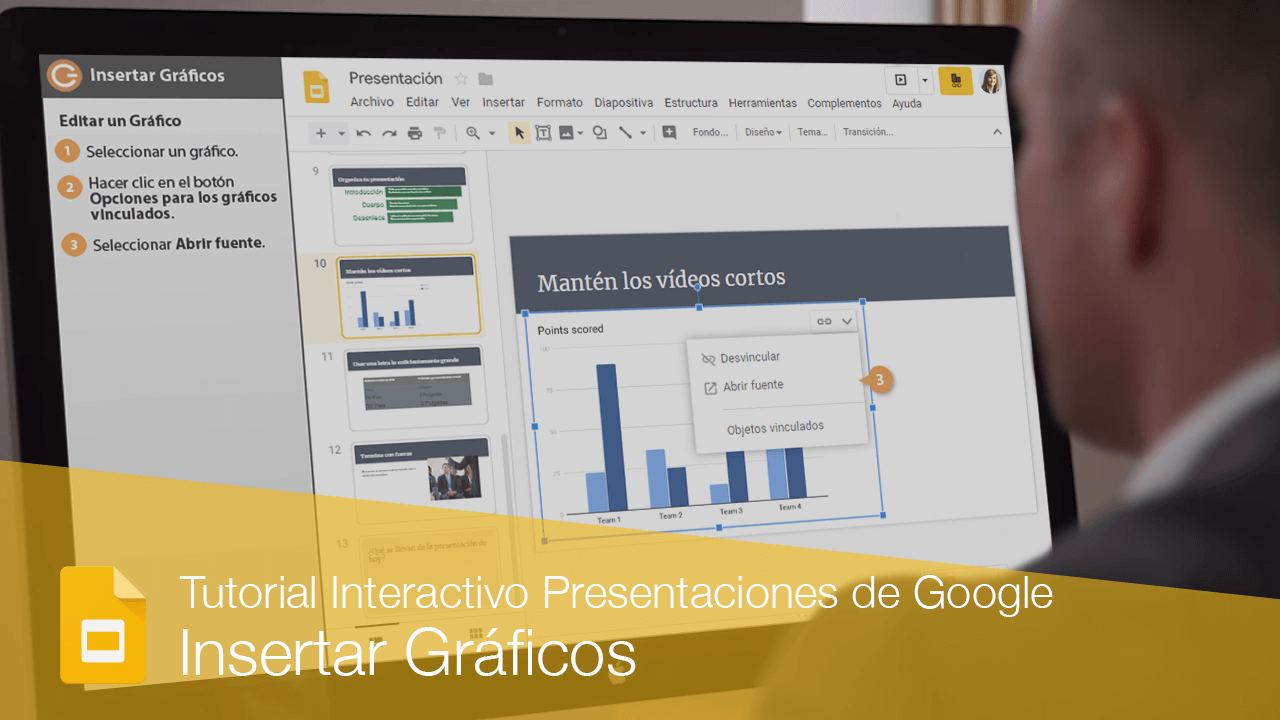
Task: Add a new slide with the plus icon
Action: [321, 133]
